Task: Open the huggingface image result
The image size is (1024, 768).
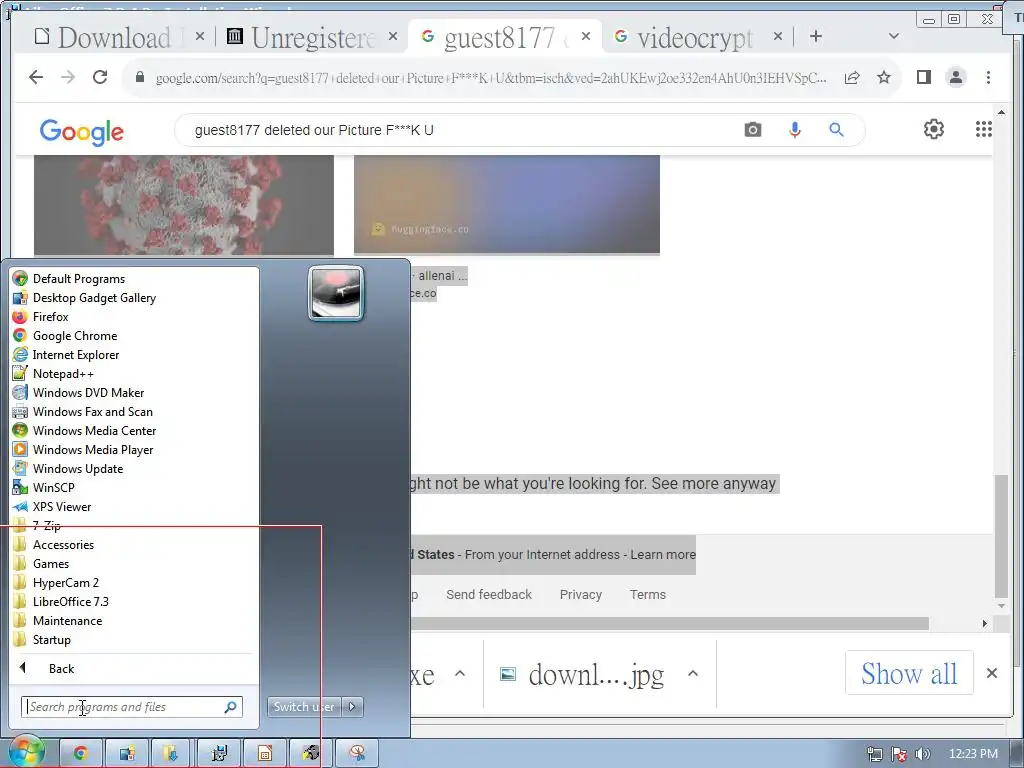Action: point(507,204)
